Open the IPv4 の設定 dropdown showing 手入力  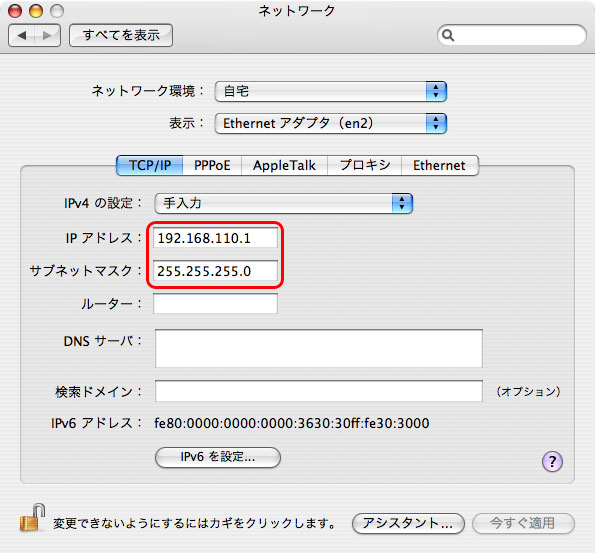tap(283, 203)
